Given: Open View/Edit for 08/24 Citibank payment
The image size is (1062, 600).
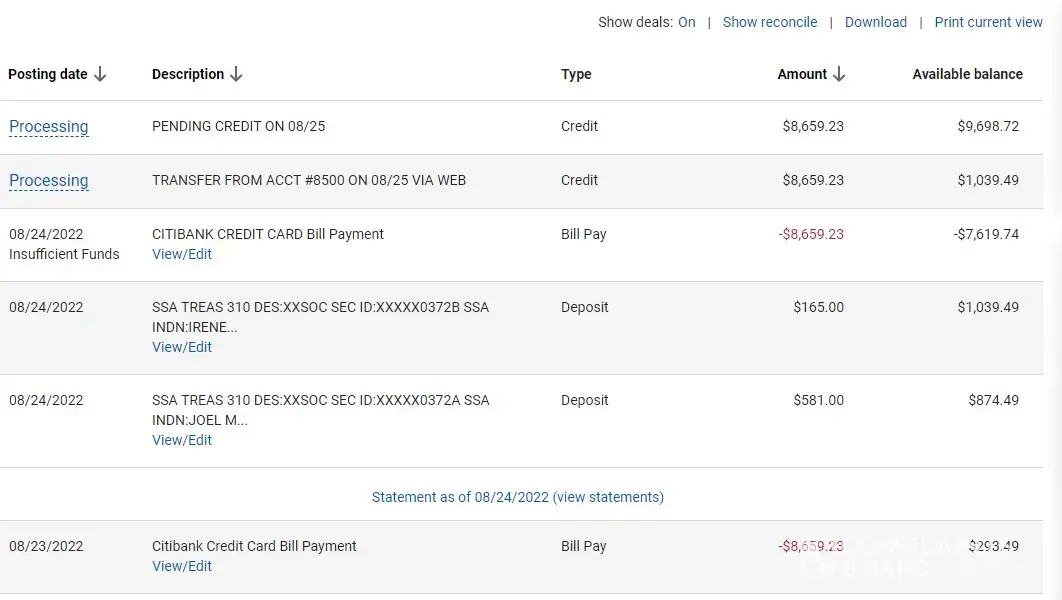Looking at the screenshot, I should pyautogui.click(x=182, y=254).
